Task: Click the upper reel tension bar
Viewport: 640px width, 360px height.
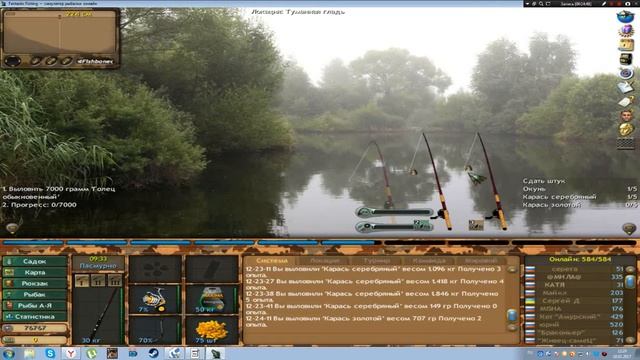Action: coord(395,212)
